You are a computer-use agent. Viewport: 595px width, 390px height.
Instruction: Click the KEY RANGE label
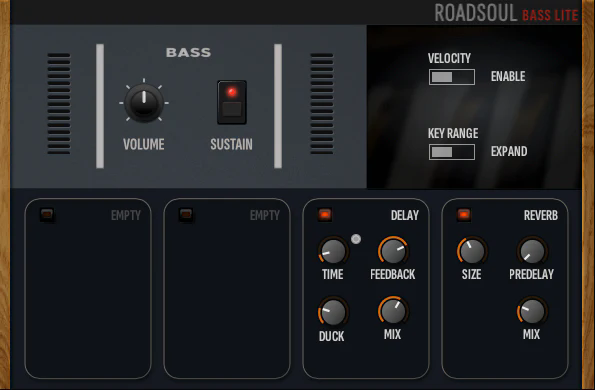pos(453,134)
